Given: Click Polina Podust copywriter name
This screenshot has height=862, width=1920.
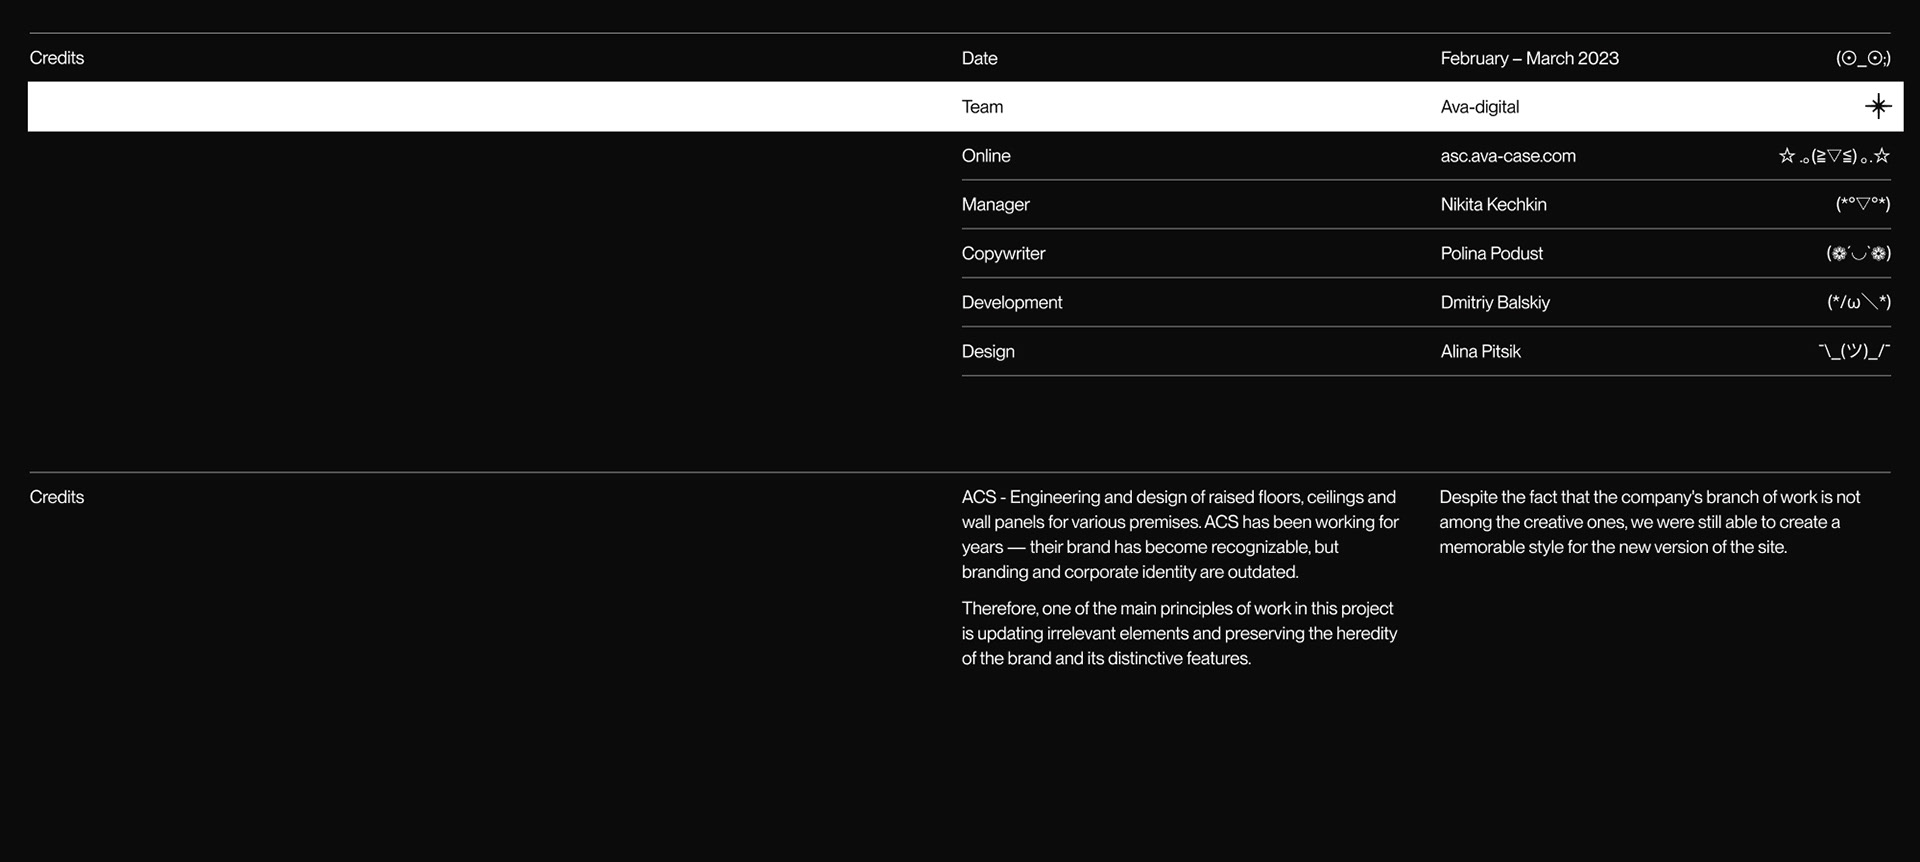Looking at the screenshot, I should pyautogui.click(x=1491, y=253).
